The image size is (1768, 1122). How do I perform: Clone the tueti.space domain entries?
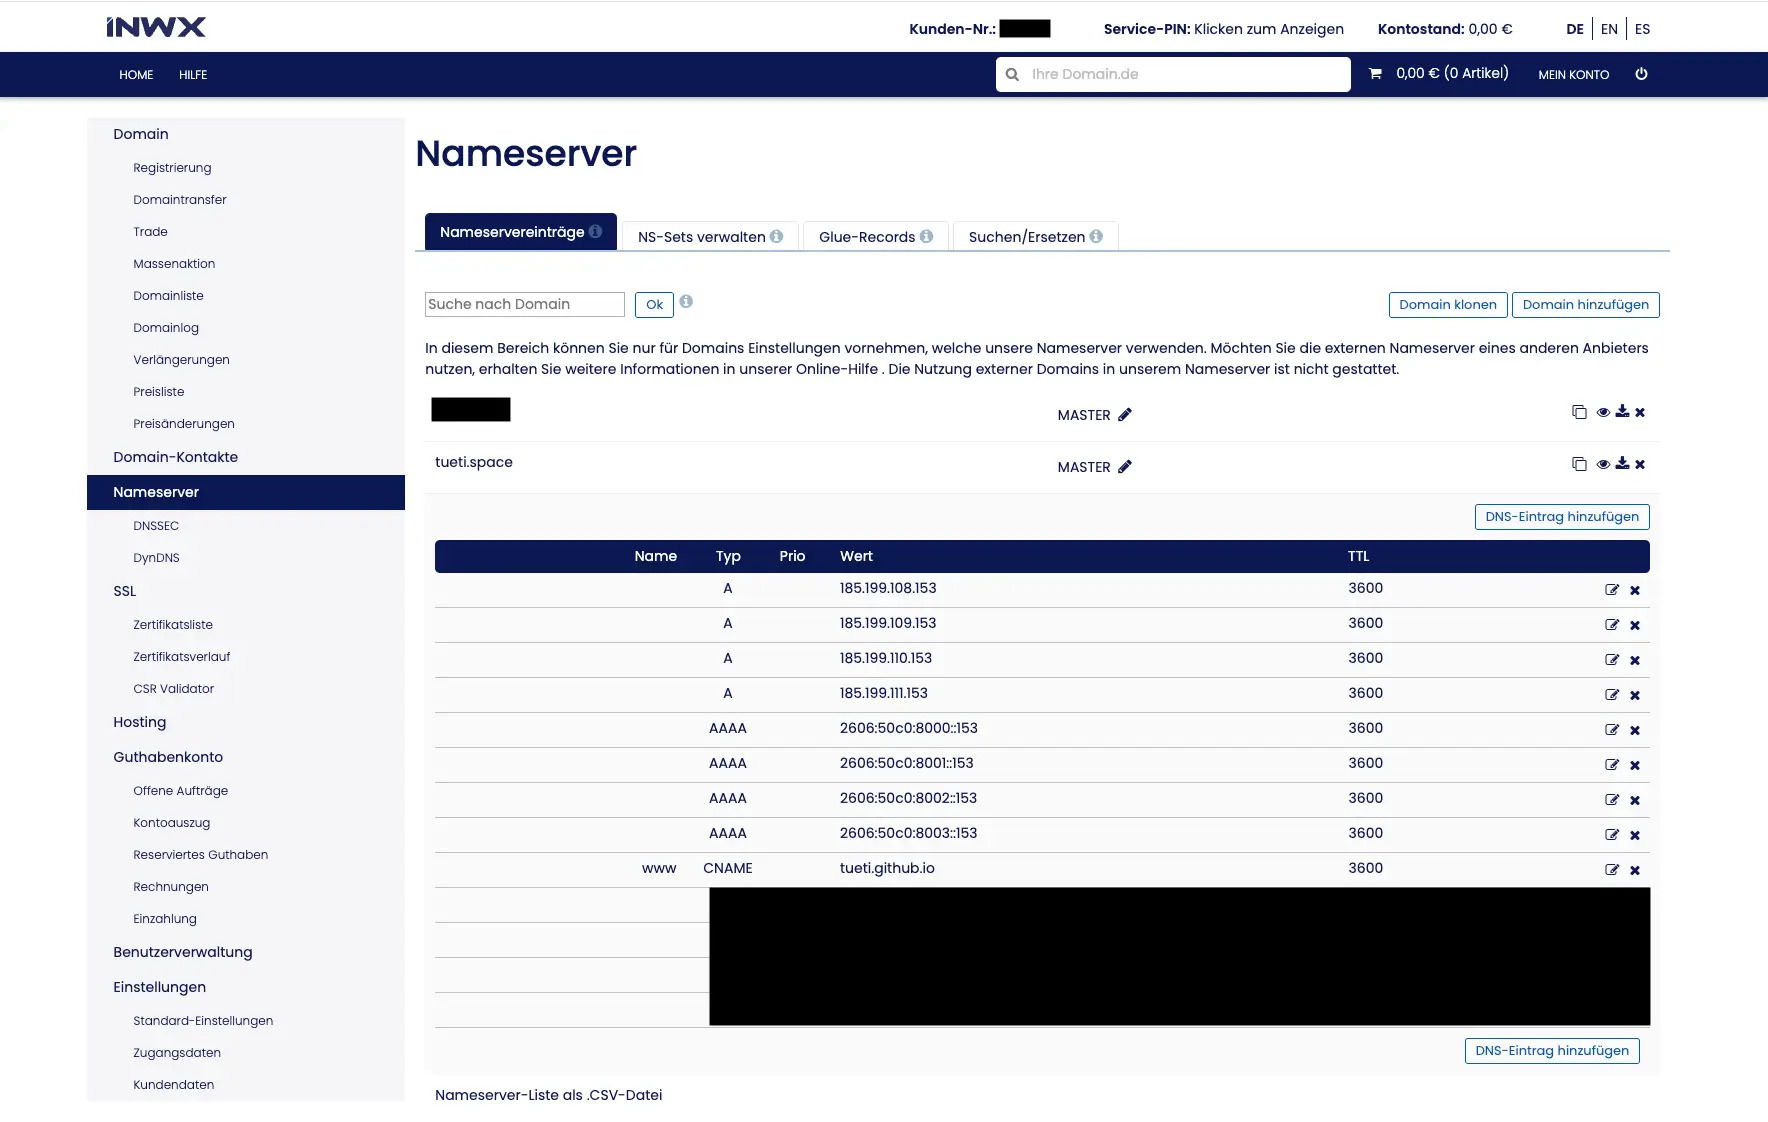(1580, 463)
